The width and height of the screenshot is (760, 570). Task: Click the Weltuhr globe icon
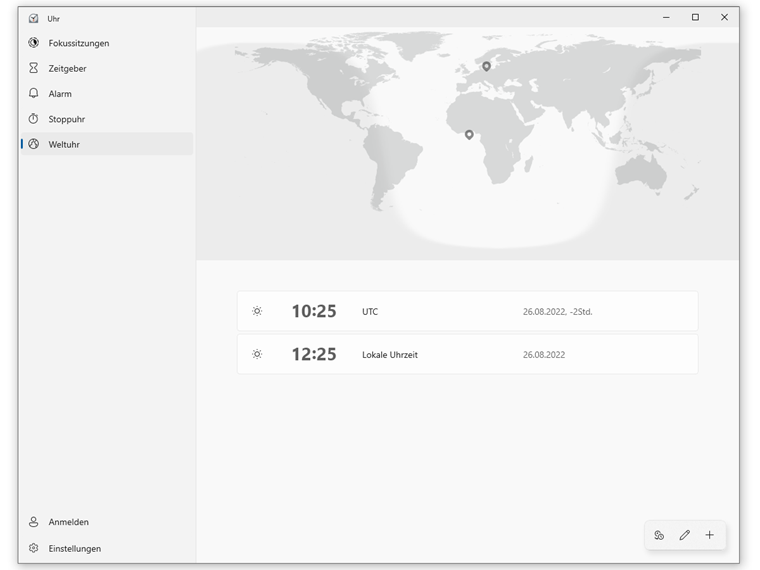pyautogui.click(x=33, y=144)
